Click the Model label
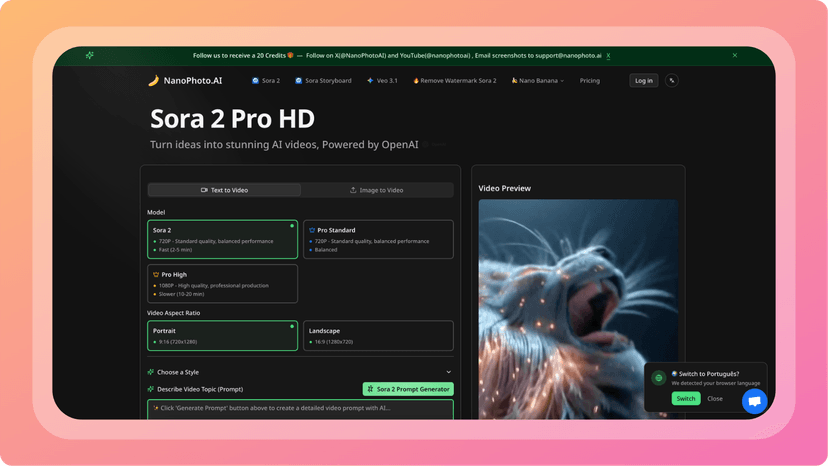 click(156, 212)
